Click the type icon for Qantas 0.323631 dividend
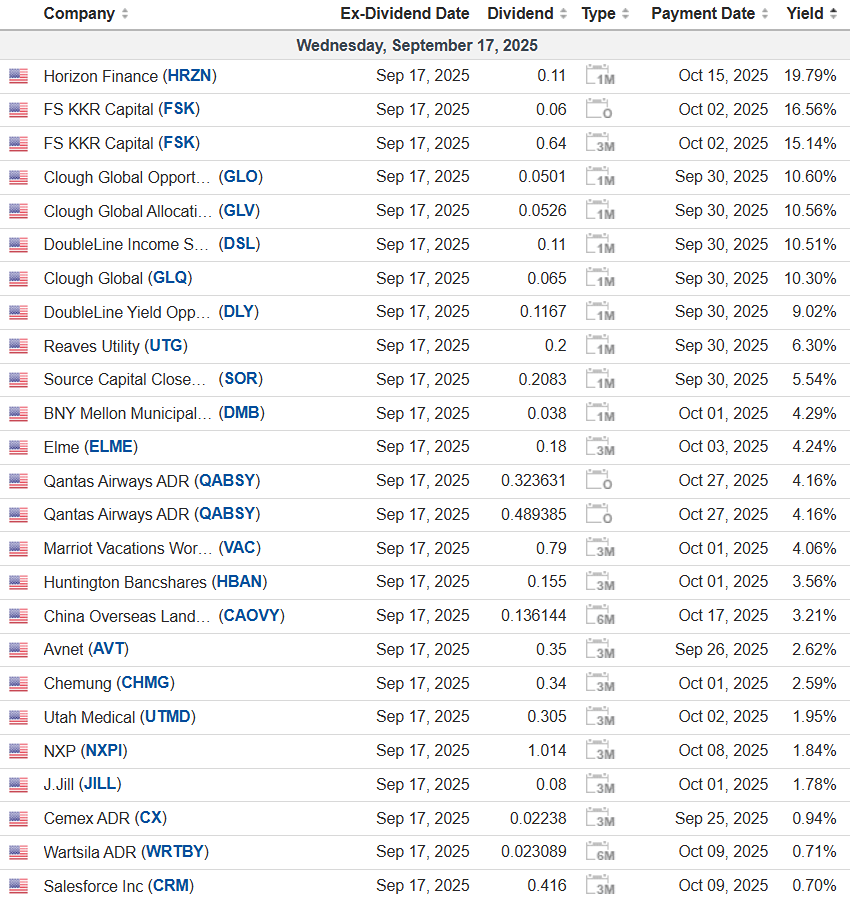850x900 pixels. pos(599,481)
